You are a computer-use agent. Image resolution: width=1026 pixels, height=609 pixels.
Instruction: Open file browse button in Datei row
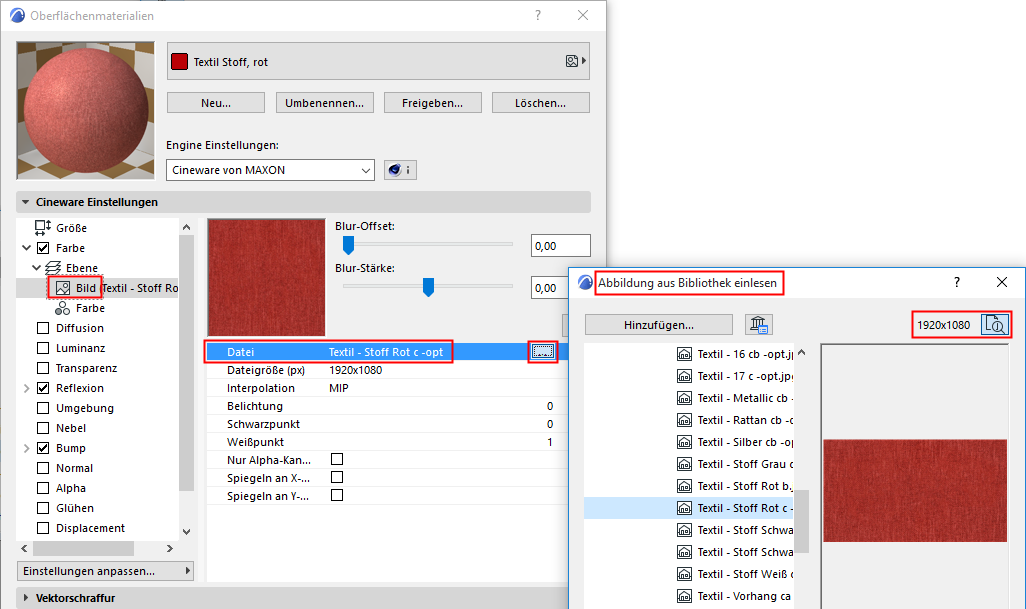coord(542,352)
